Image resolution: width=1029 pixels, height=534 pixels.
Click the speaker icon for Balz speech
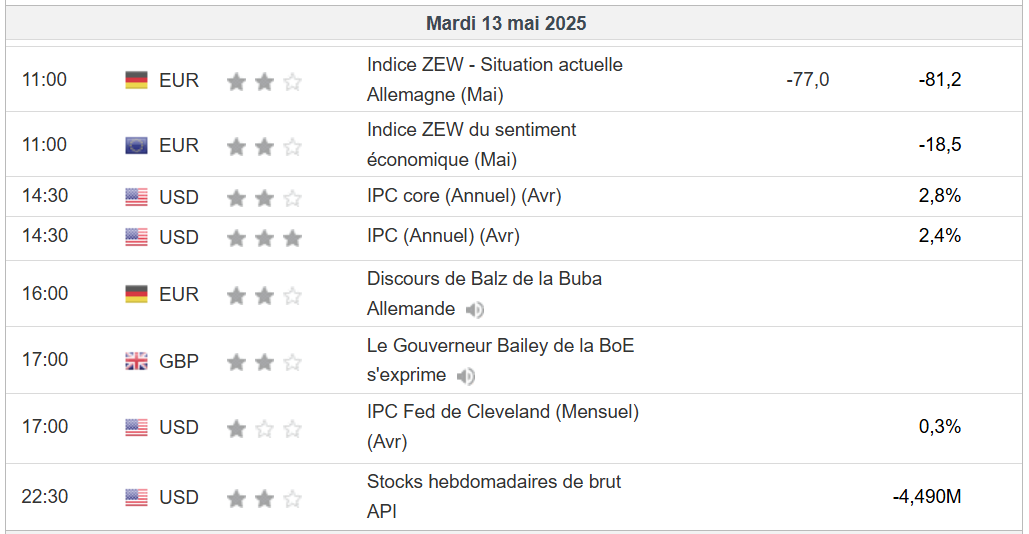coord(475,310)
